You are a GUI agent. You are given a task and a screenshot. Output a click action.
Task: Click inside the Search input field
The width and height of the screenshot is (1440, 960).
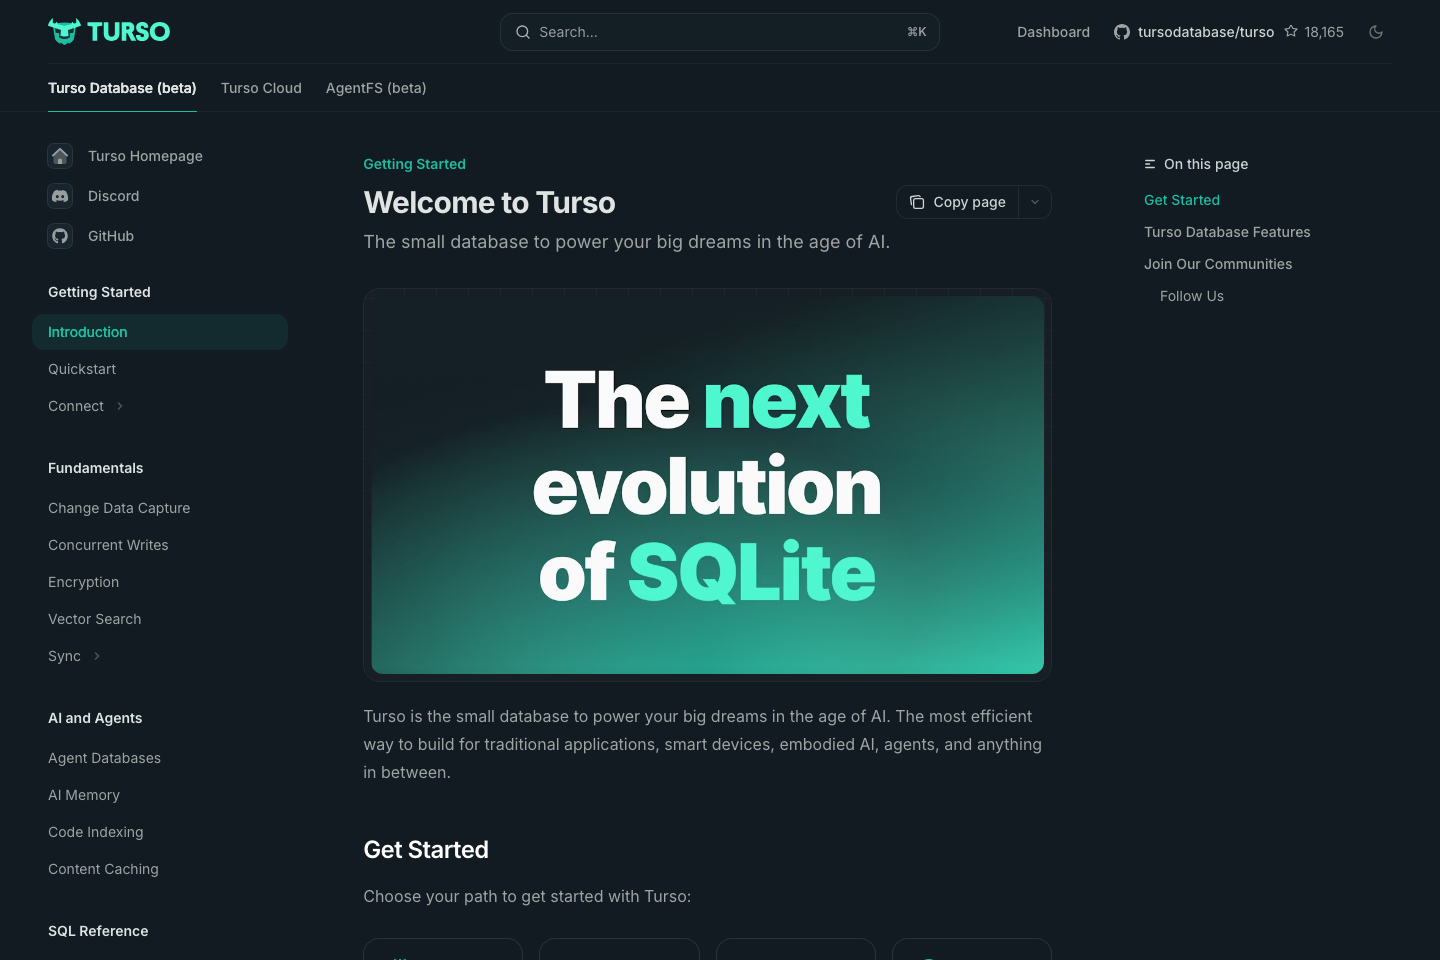700,32
